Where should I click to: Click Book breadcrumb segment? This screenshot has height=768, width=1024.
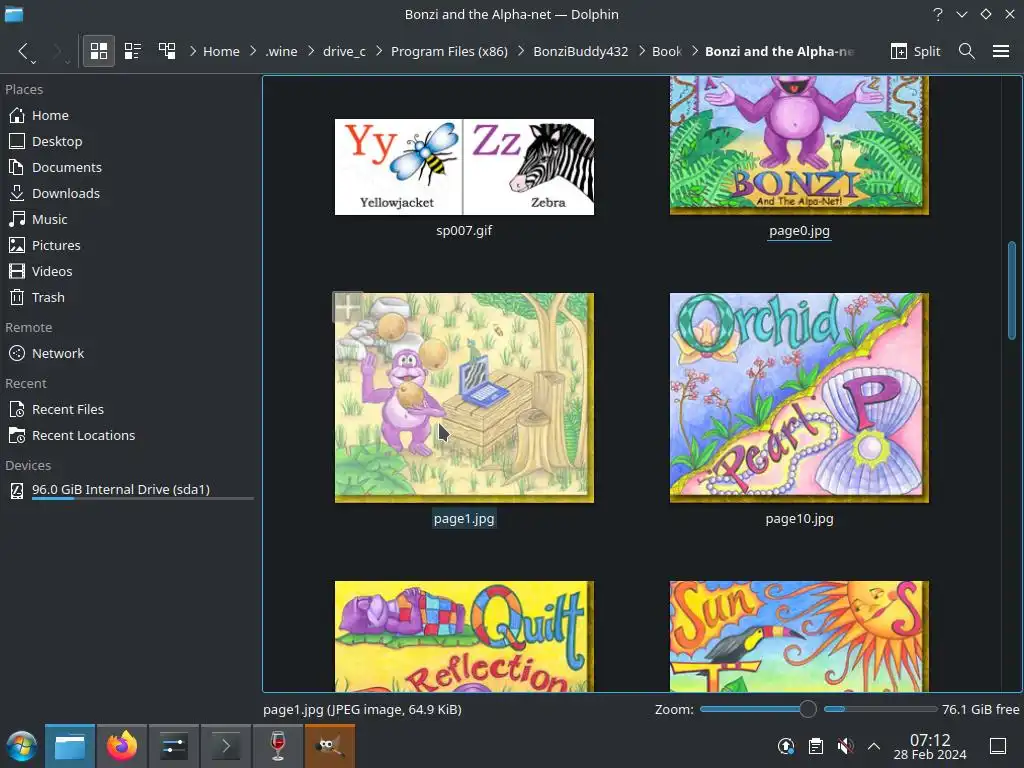coord(667,51)
